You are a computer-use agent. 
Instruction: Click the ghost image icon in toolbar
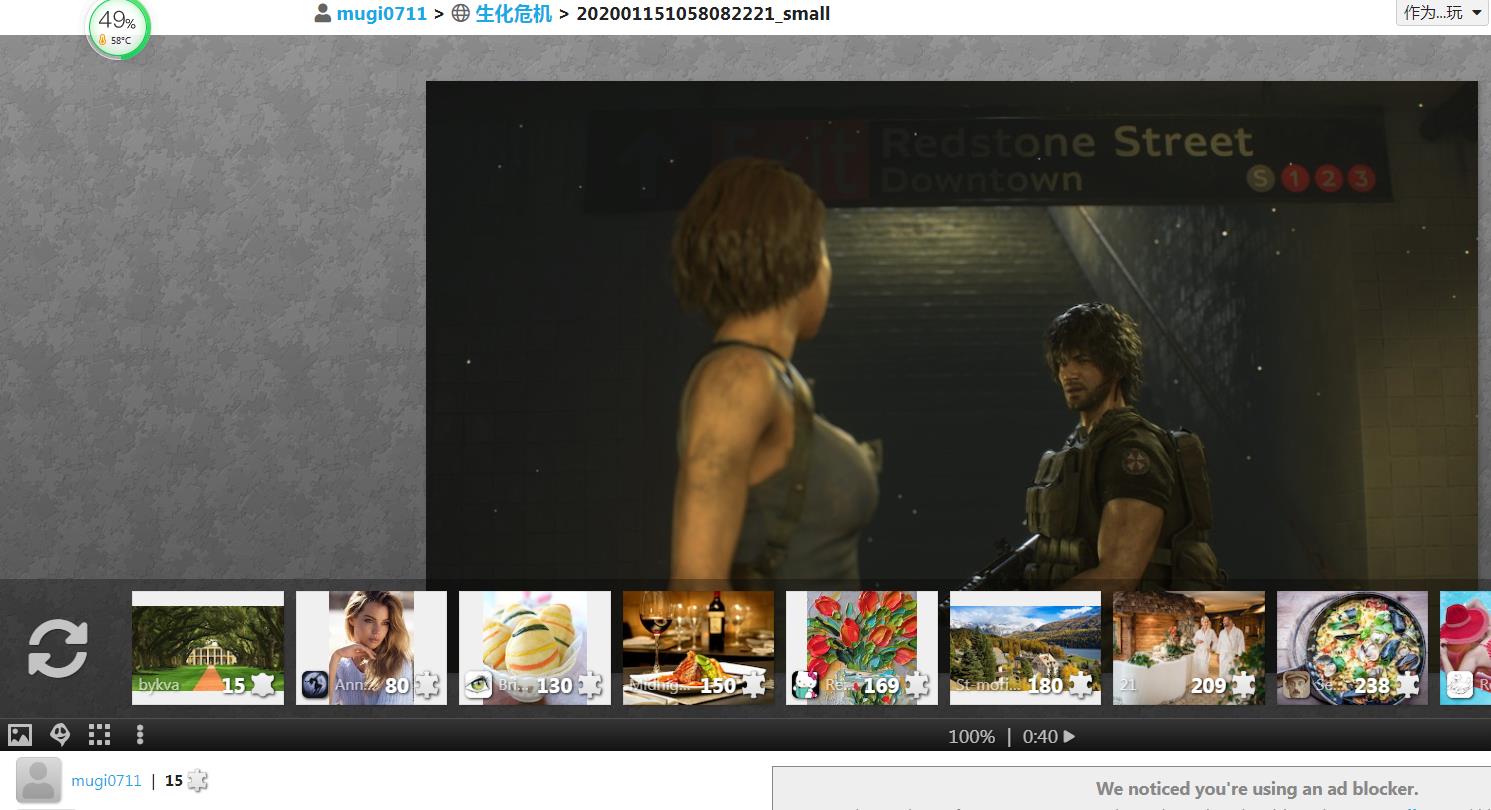tap(60, 736)
